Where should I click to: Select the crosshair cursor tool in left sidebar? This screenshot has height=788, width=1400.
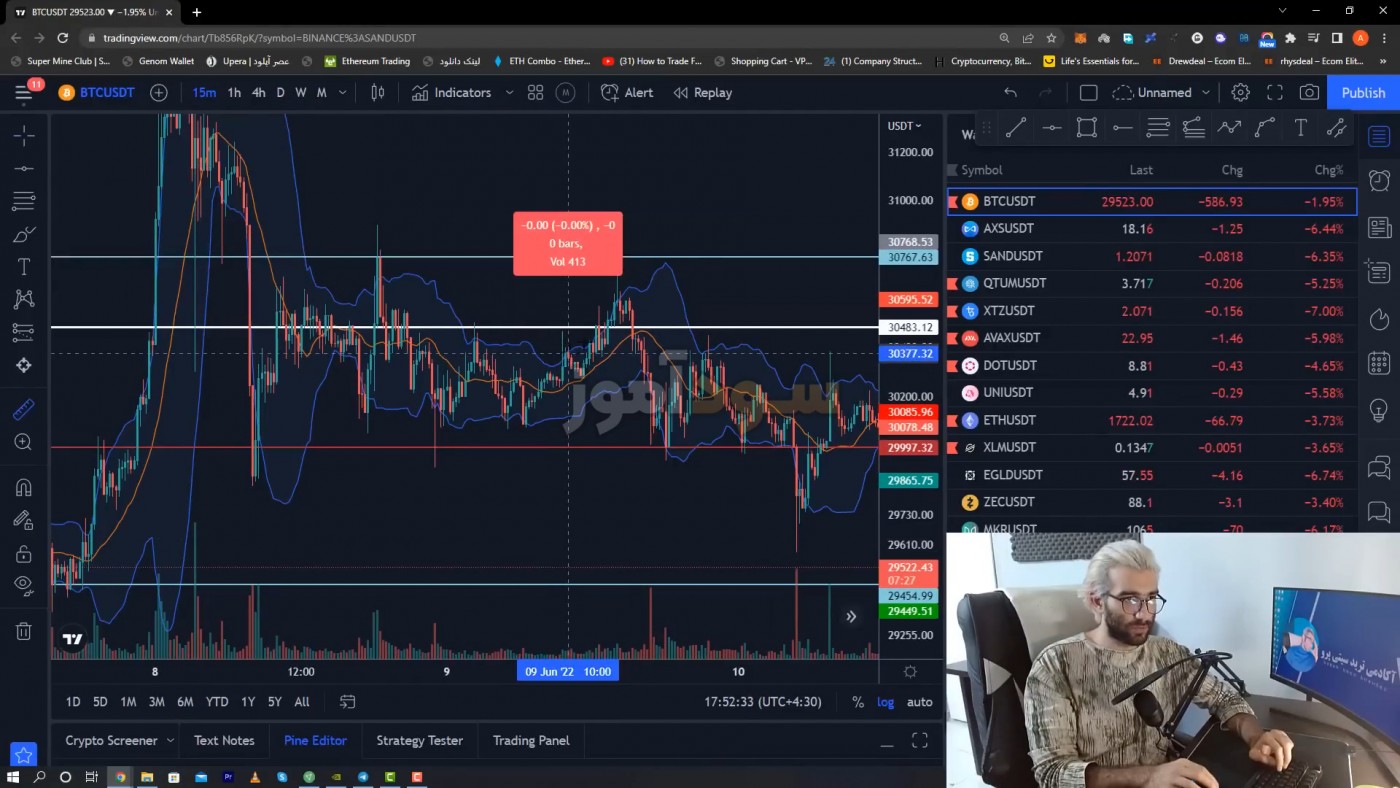pyautogui.click(x=24, y=135)
